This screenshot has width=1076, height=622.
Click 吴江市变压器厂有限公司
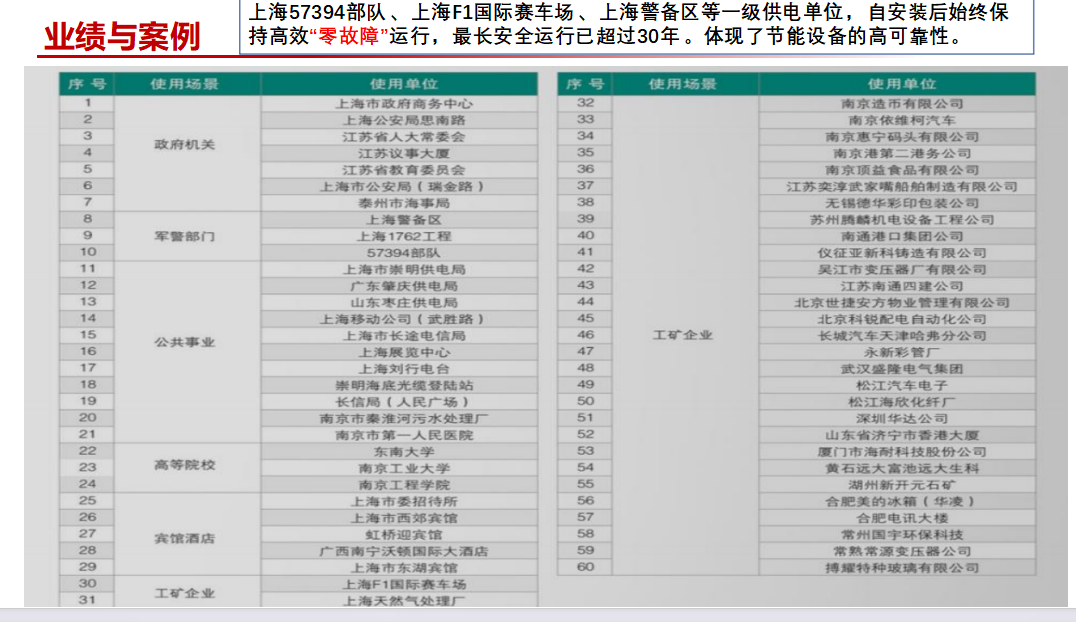[902, 269]
